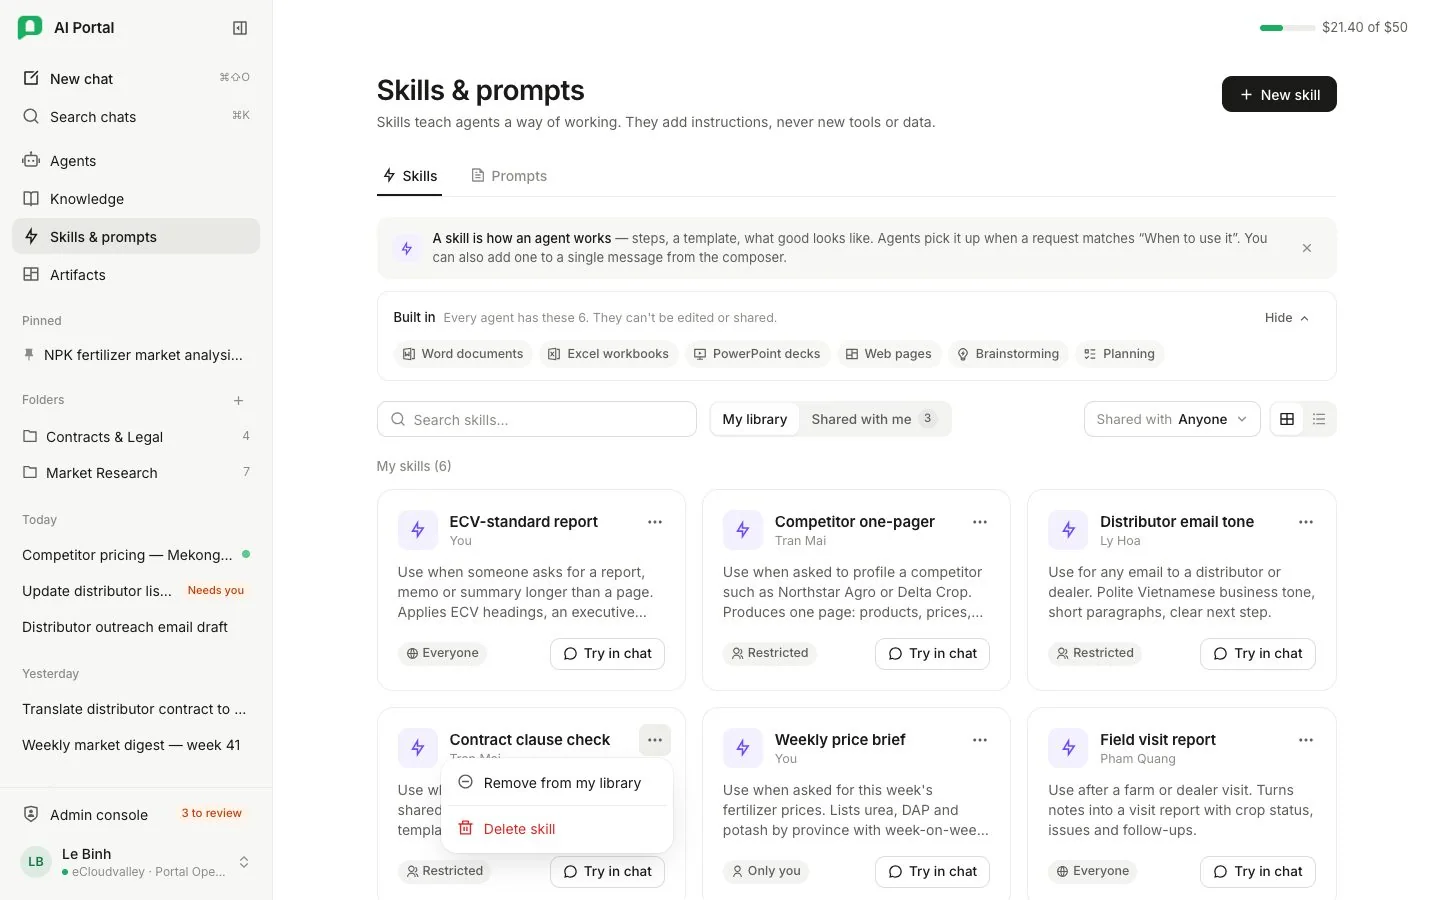The height and width of the screenshot is (900, 1440).
Task: Open the Knowledge section
Action: [x=136, y=198]
